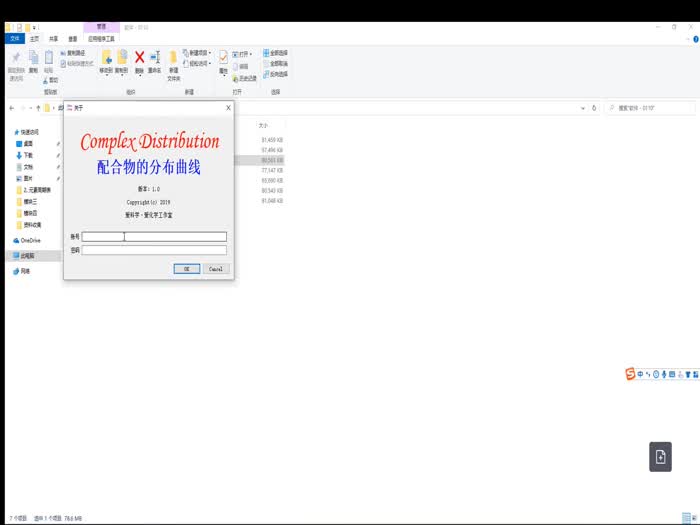Click the Sogou input method S icon

point(630,374)
